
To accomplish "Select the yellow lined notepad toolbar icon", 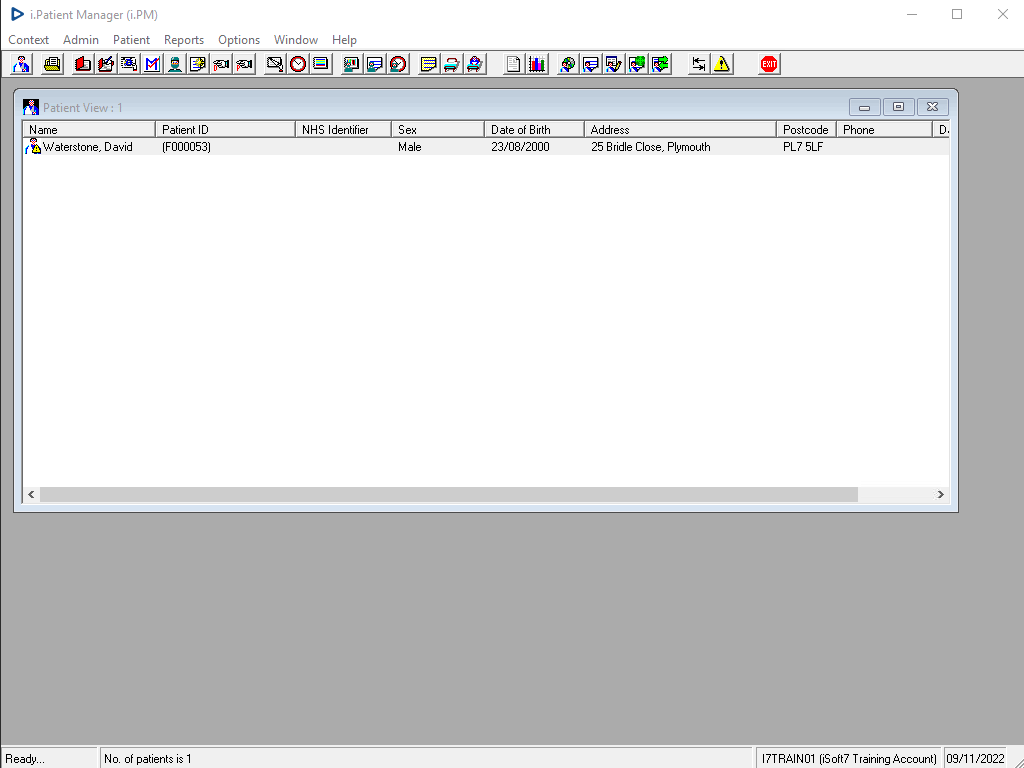I will click(428, 64).
